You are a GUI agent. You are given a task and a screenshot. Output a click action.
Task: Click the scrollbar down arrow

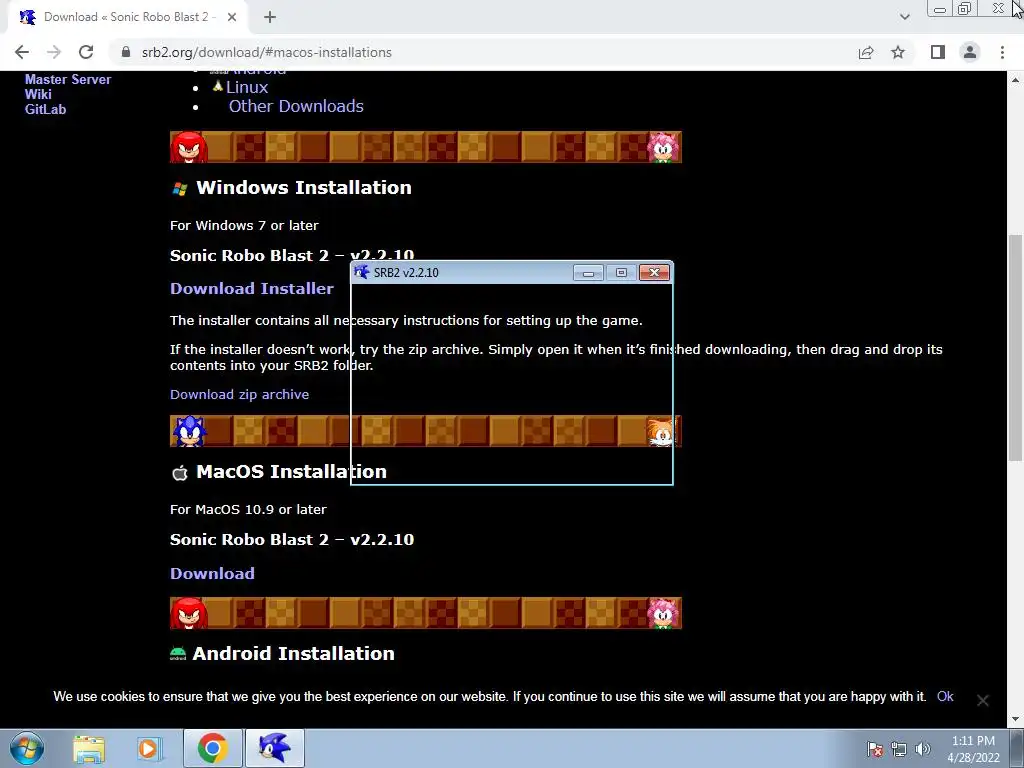tap(1015, 719)
